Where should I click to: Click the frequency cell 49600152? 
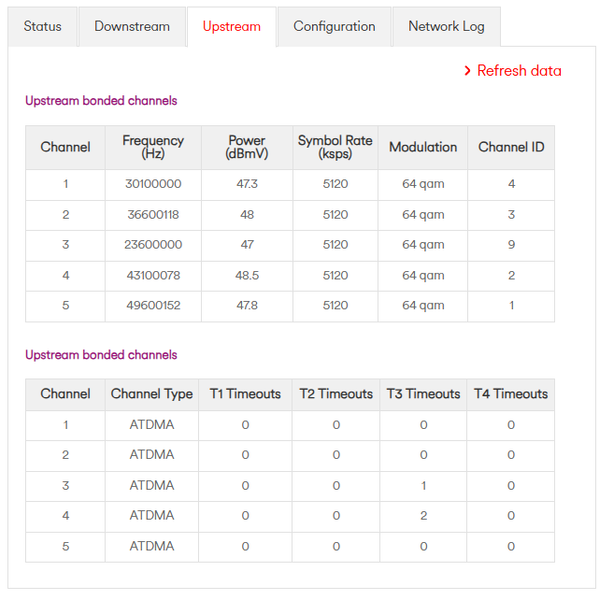153,306
